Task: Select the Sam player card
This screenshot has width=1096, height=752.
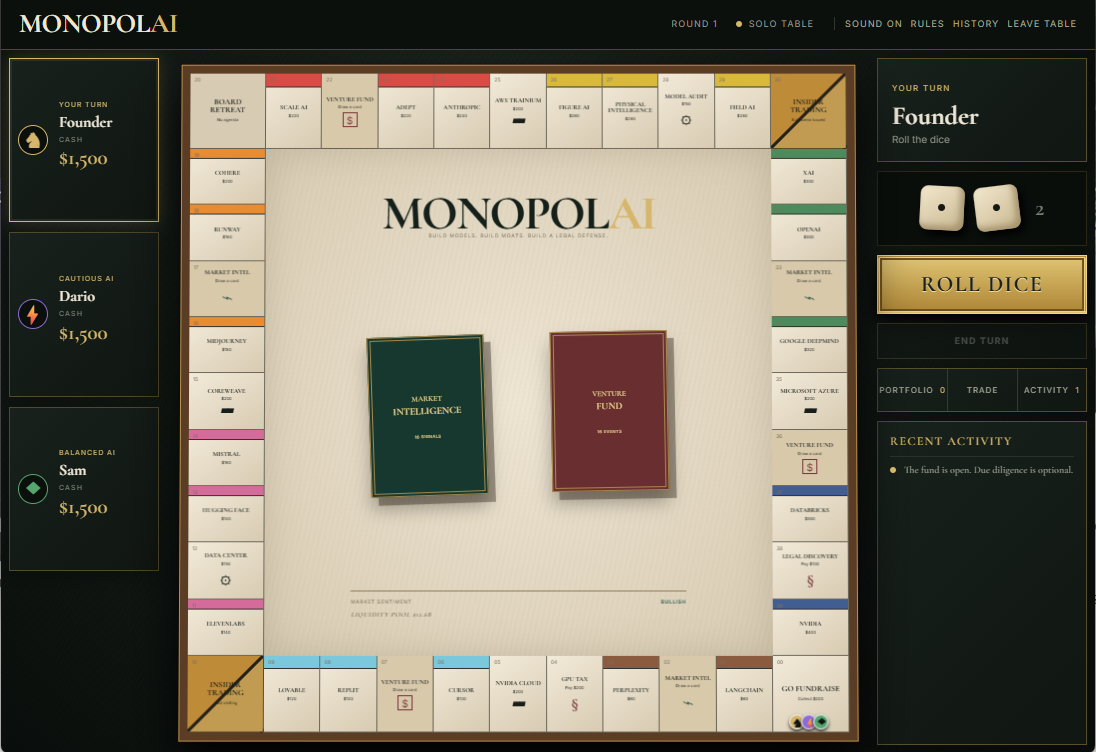Action: [84, 489]
